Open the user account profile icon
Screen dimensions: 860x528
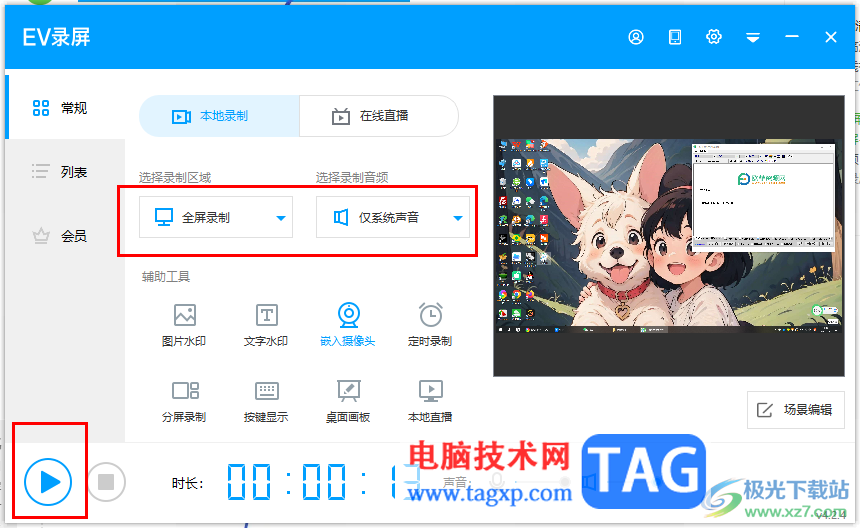click(x=636, y=37)
